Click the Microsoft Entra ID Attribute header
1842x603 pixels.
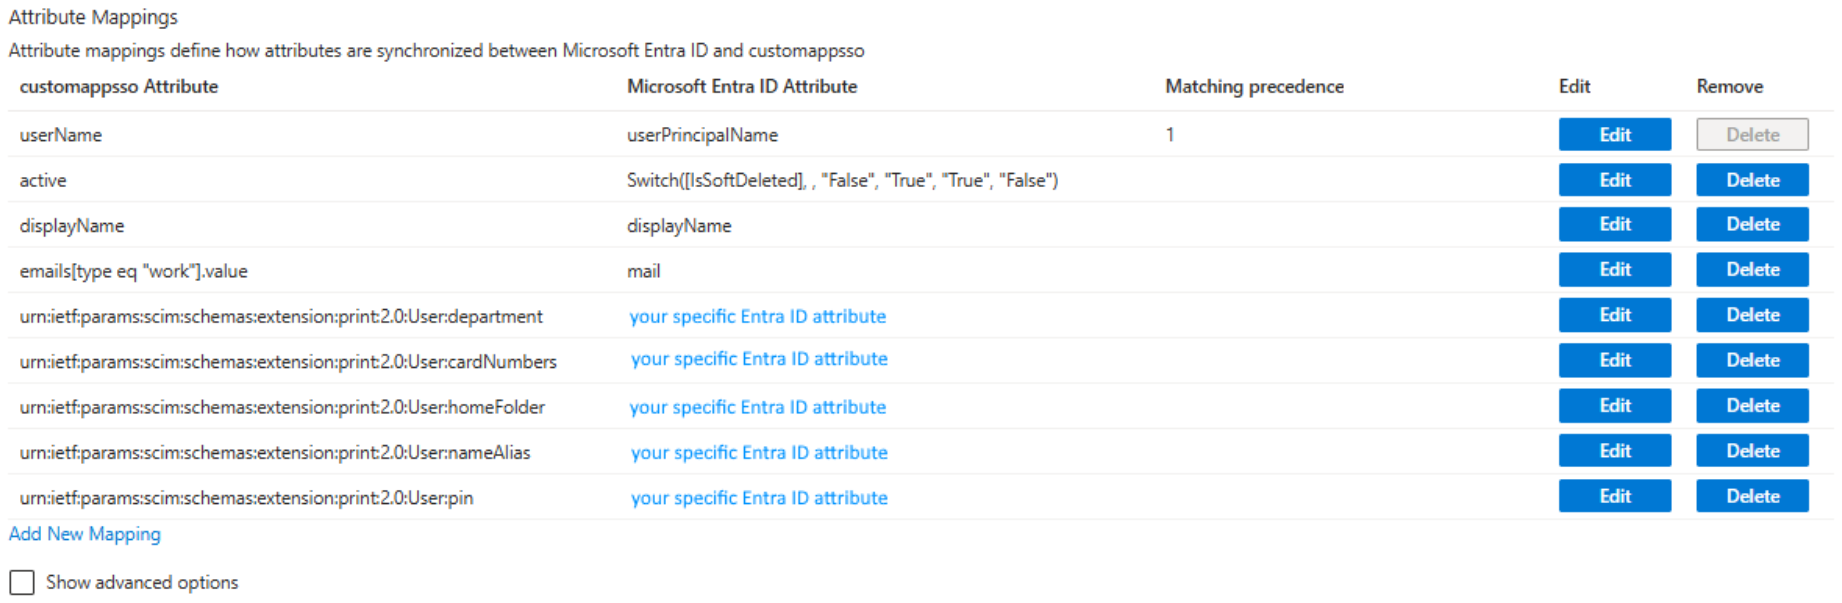(742, 86)
